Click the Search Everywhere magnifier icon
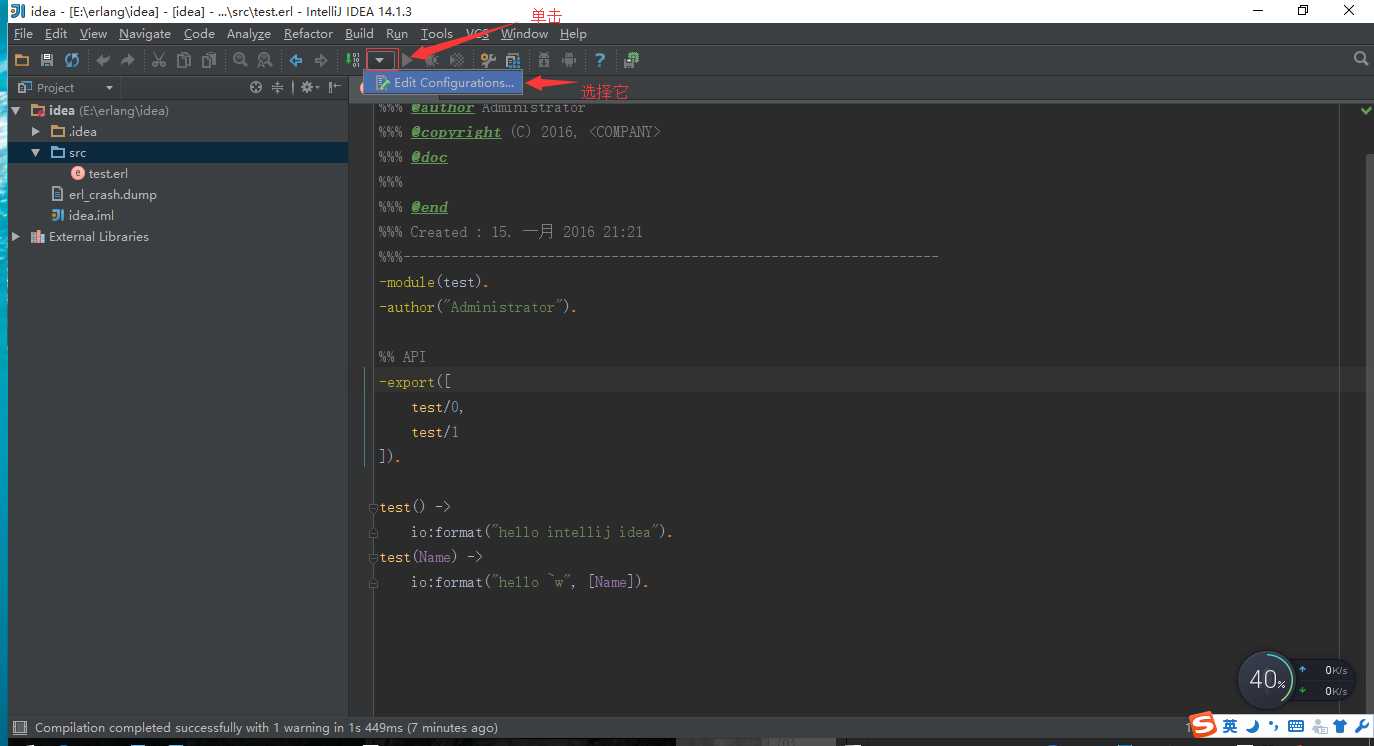Image resolution: width=1374 pixels, height=746 pixels. tap(1360, 59)
